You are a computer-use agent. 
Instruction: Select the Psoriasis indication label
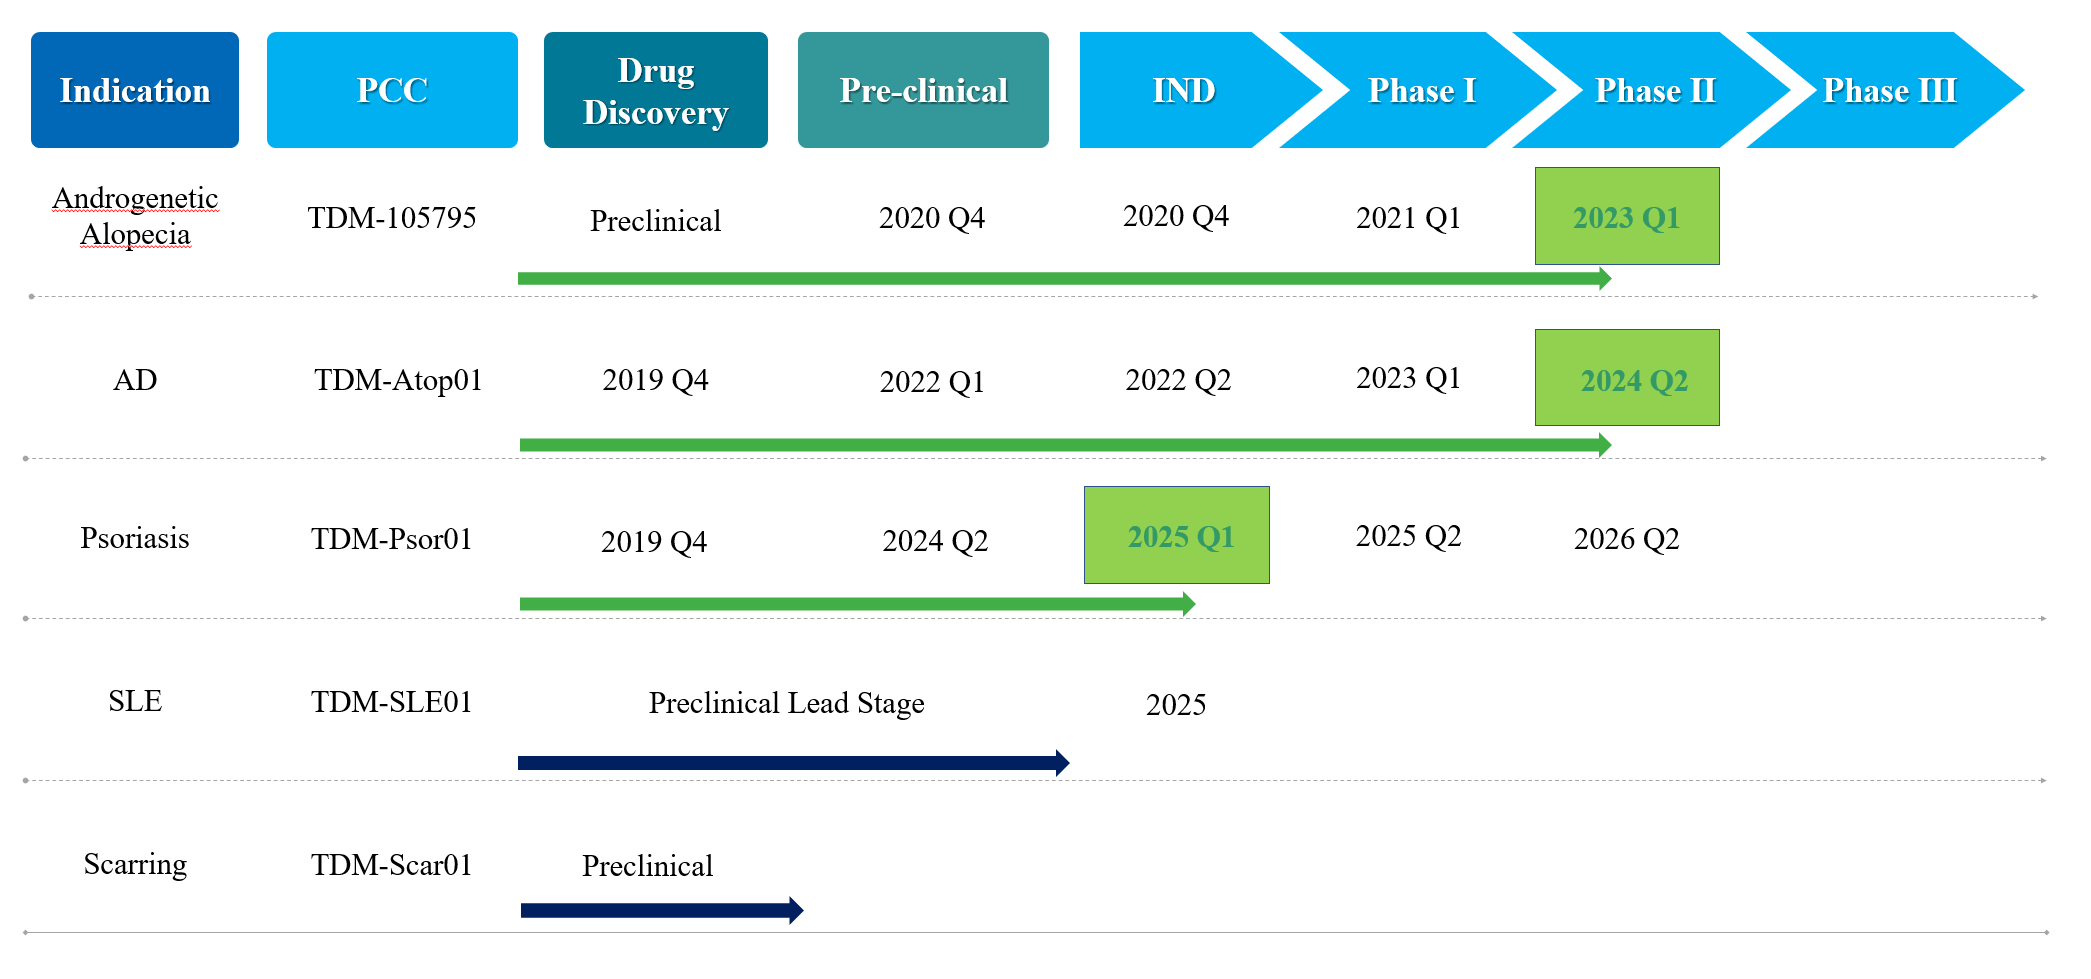pos(135,538)
